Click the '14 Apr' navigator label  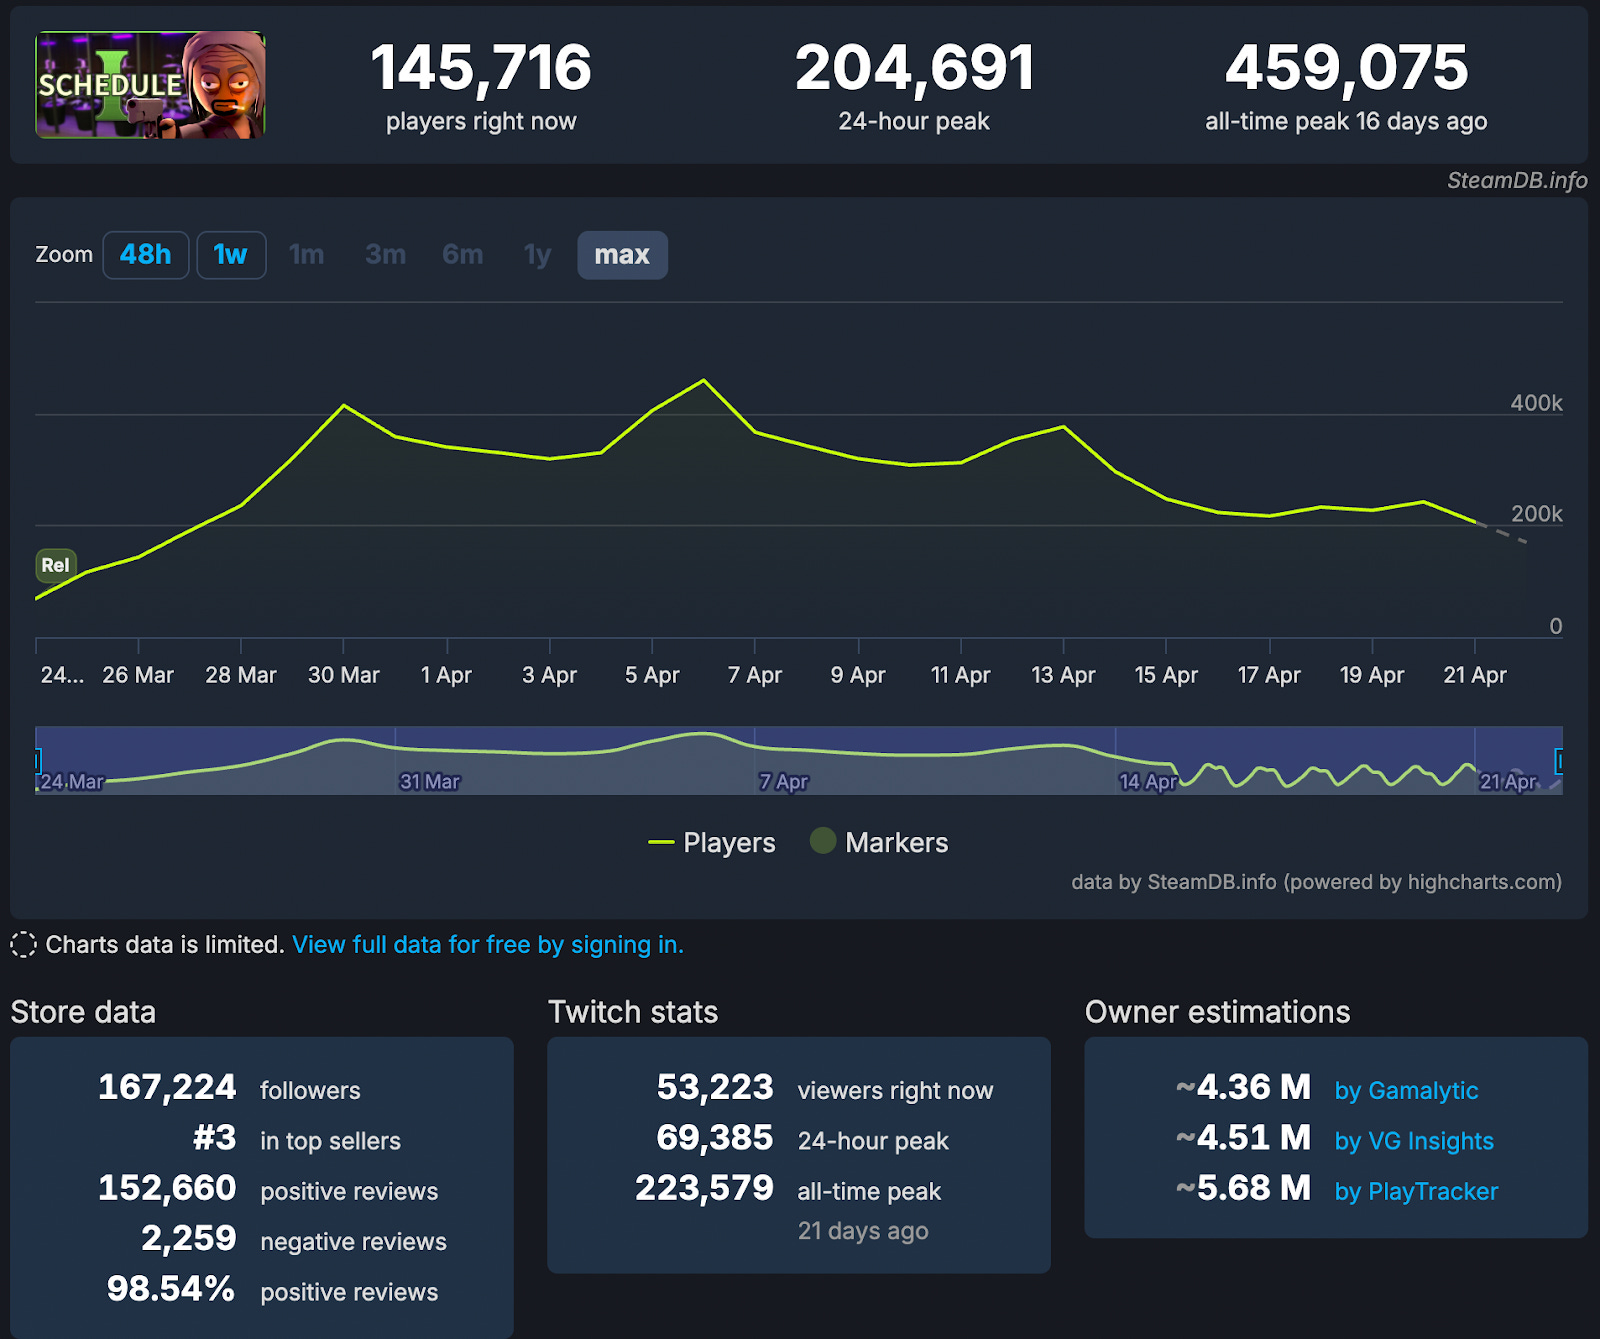(1147, 781)
